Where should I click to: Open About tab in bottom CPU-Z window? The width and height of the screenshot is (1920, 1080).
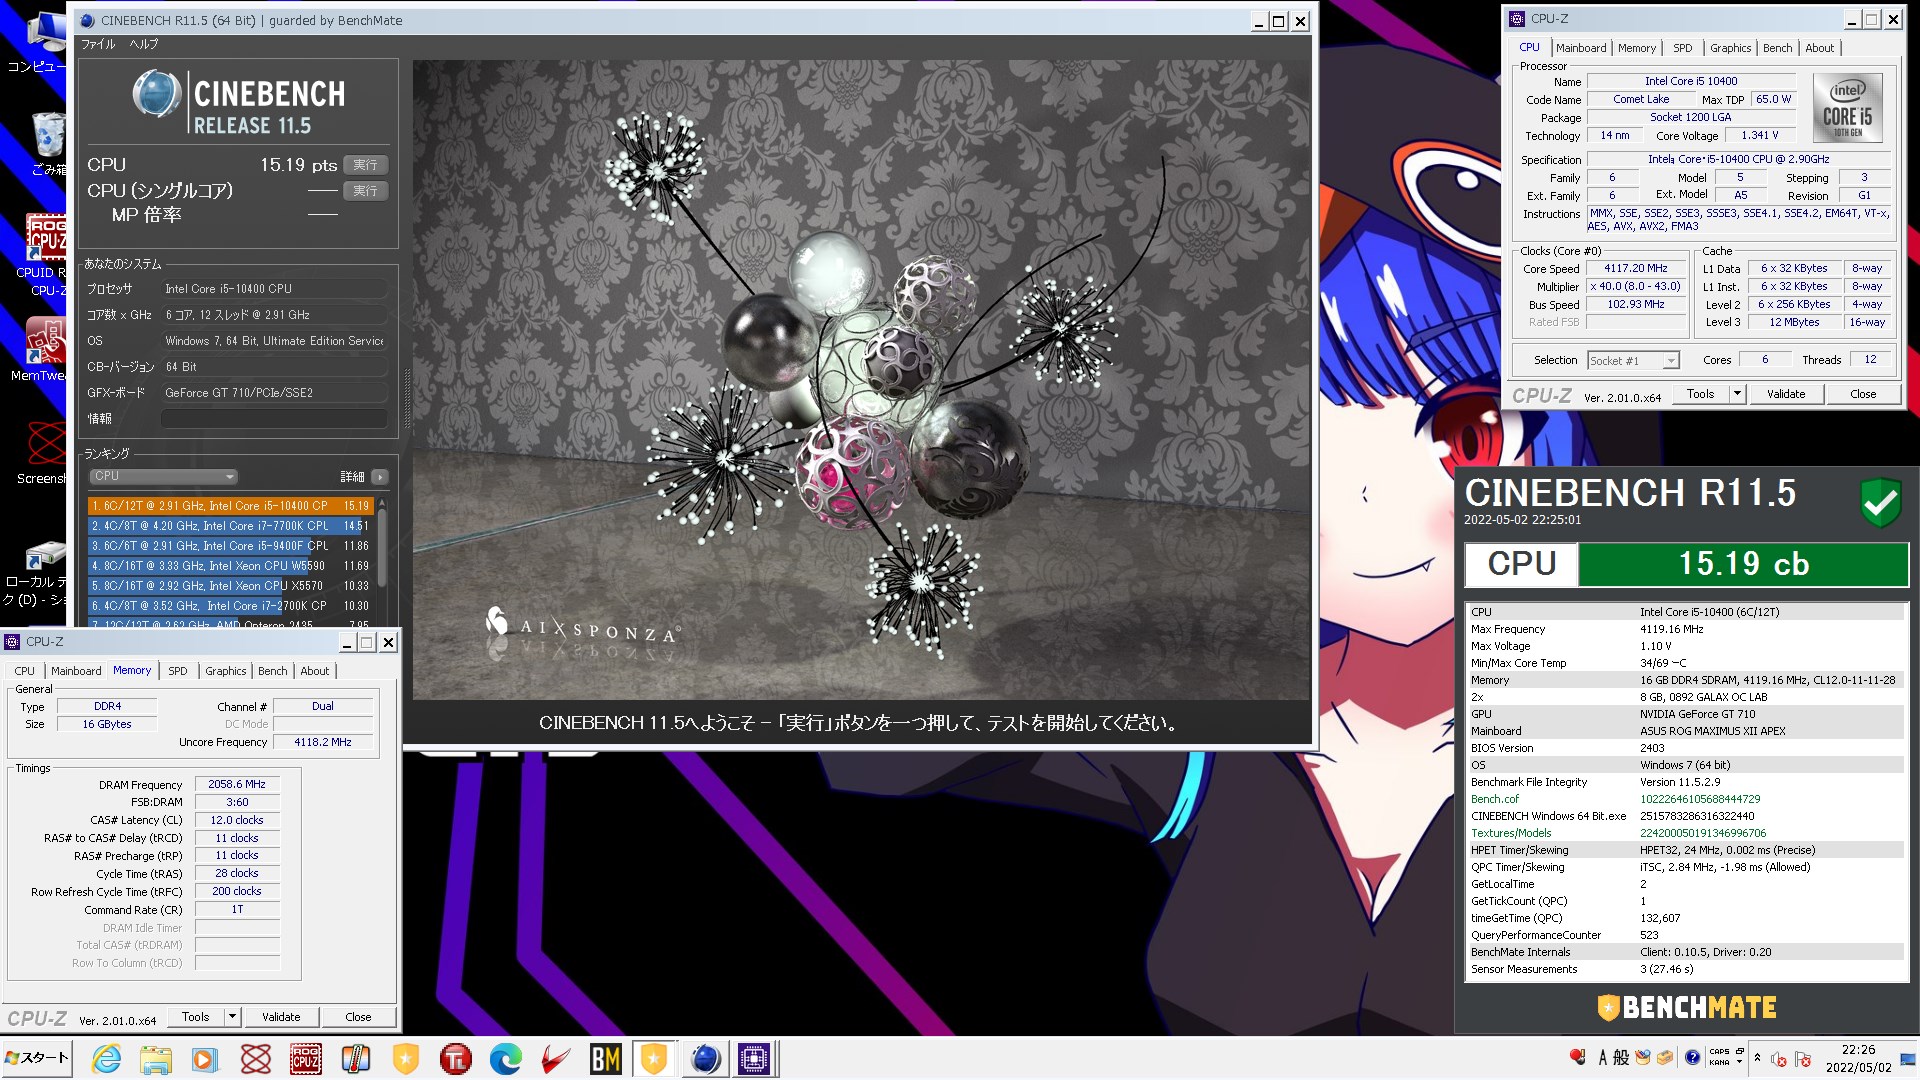[315, 671]
